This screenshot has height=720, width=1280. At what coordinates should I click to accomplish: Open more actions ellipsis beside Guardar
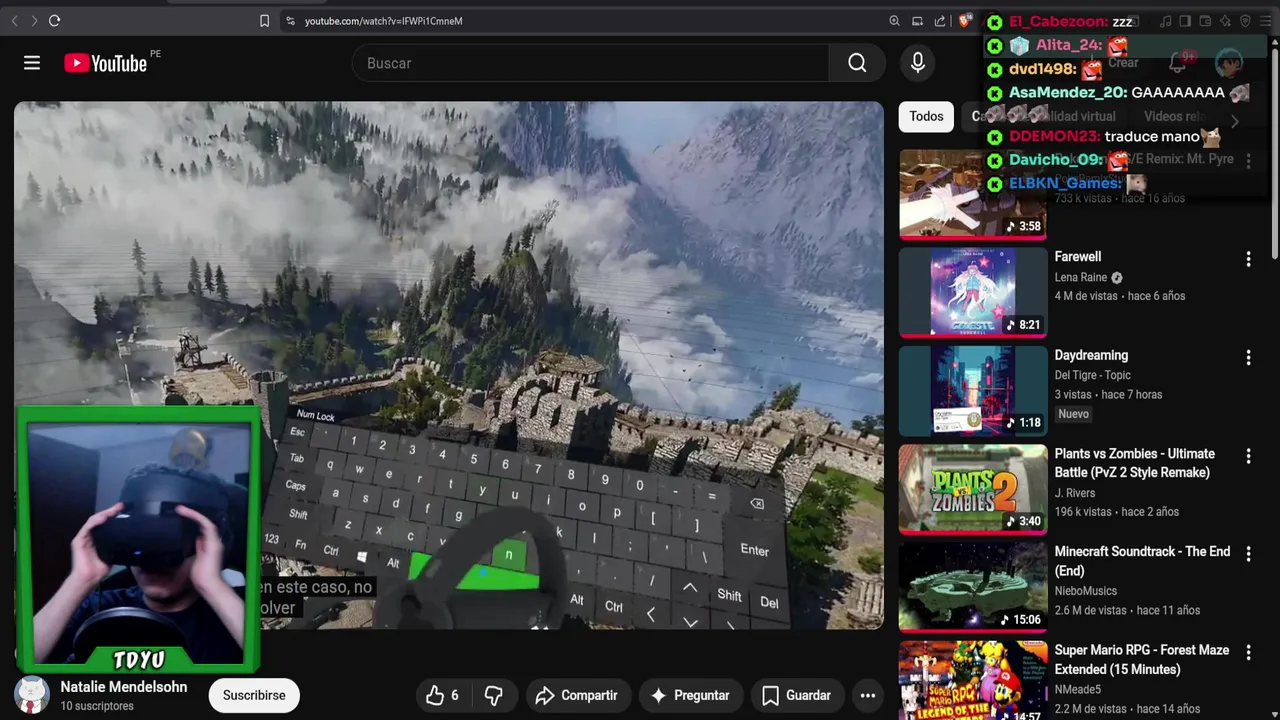pyautogui.click(x=868, y=695)
